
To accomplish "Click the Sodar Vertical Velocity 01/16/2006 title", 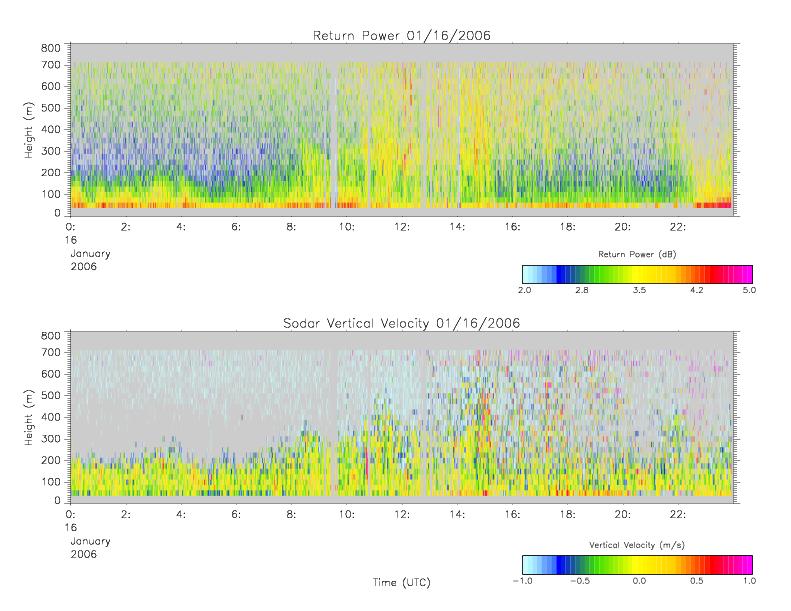I will (402, 323).
